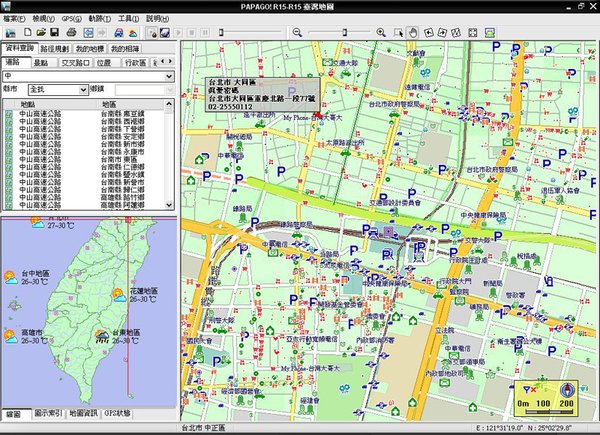
Task: Click the weather sun-cloud toolbar icon
Action: [134, 33]
